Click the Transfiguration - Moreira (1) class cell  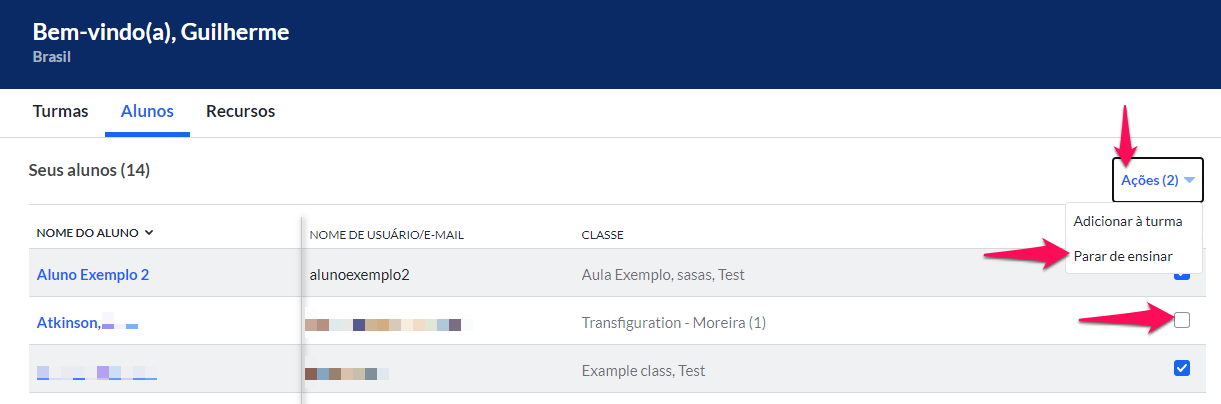[674, 322]
